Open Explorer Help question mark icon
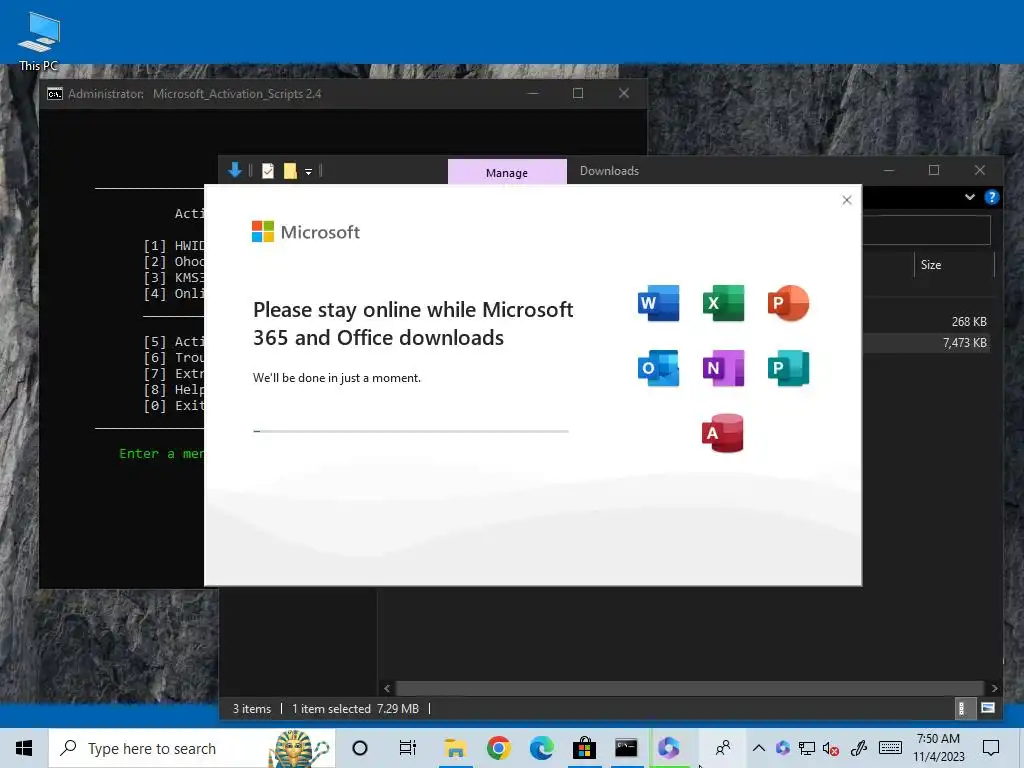The width and height of the screenshot is (1024, 768). (991, 197)
